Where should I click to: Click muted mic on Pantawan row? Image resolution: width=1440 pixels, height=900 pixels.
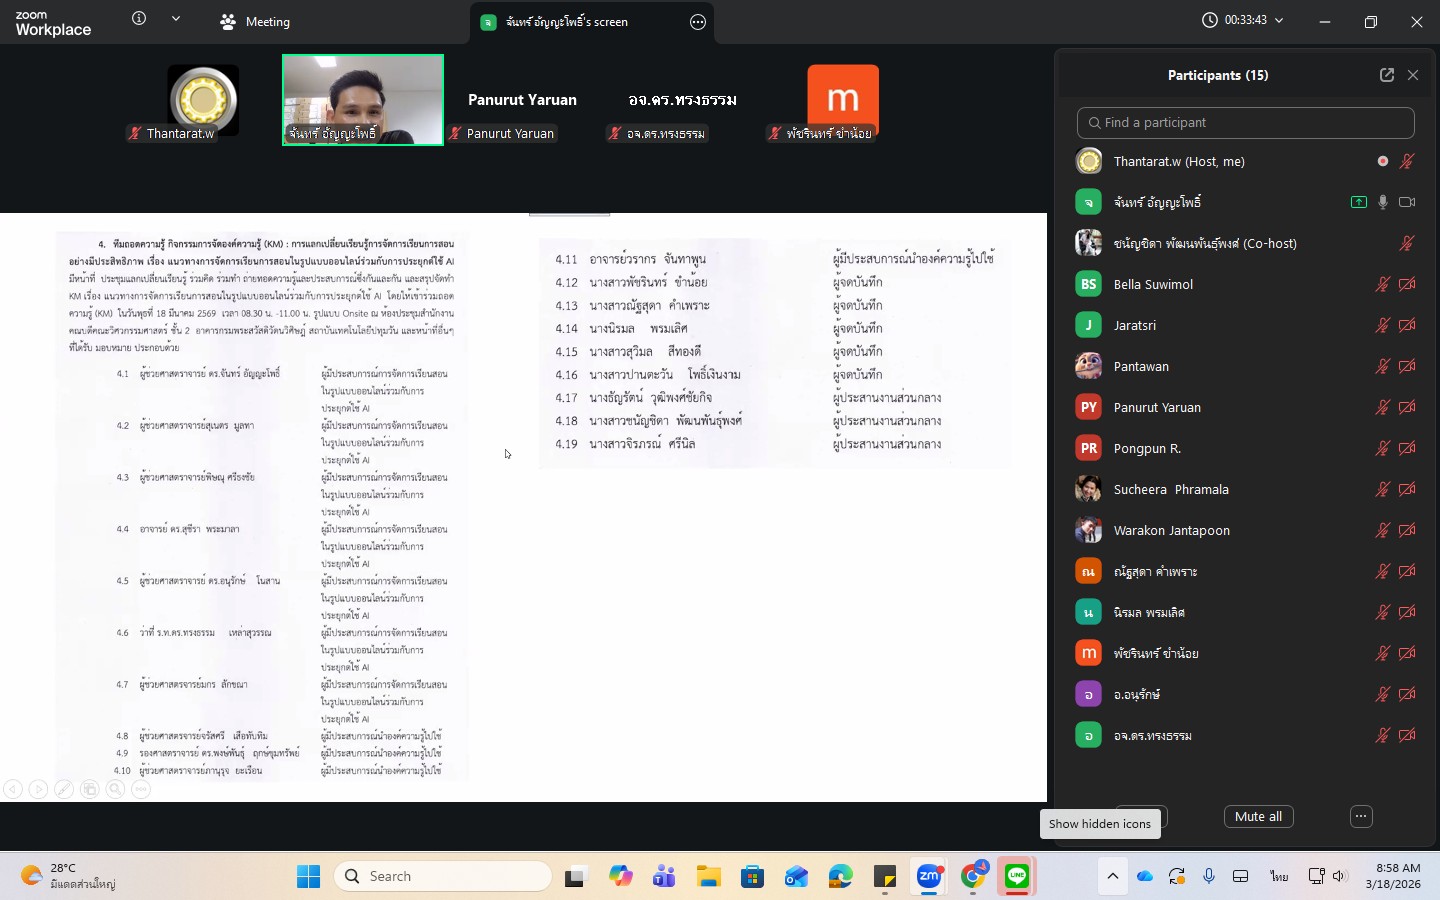pos(1383,366)
